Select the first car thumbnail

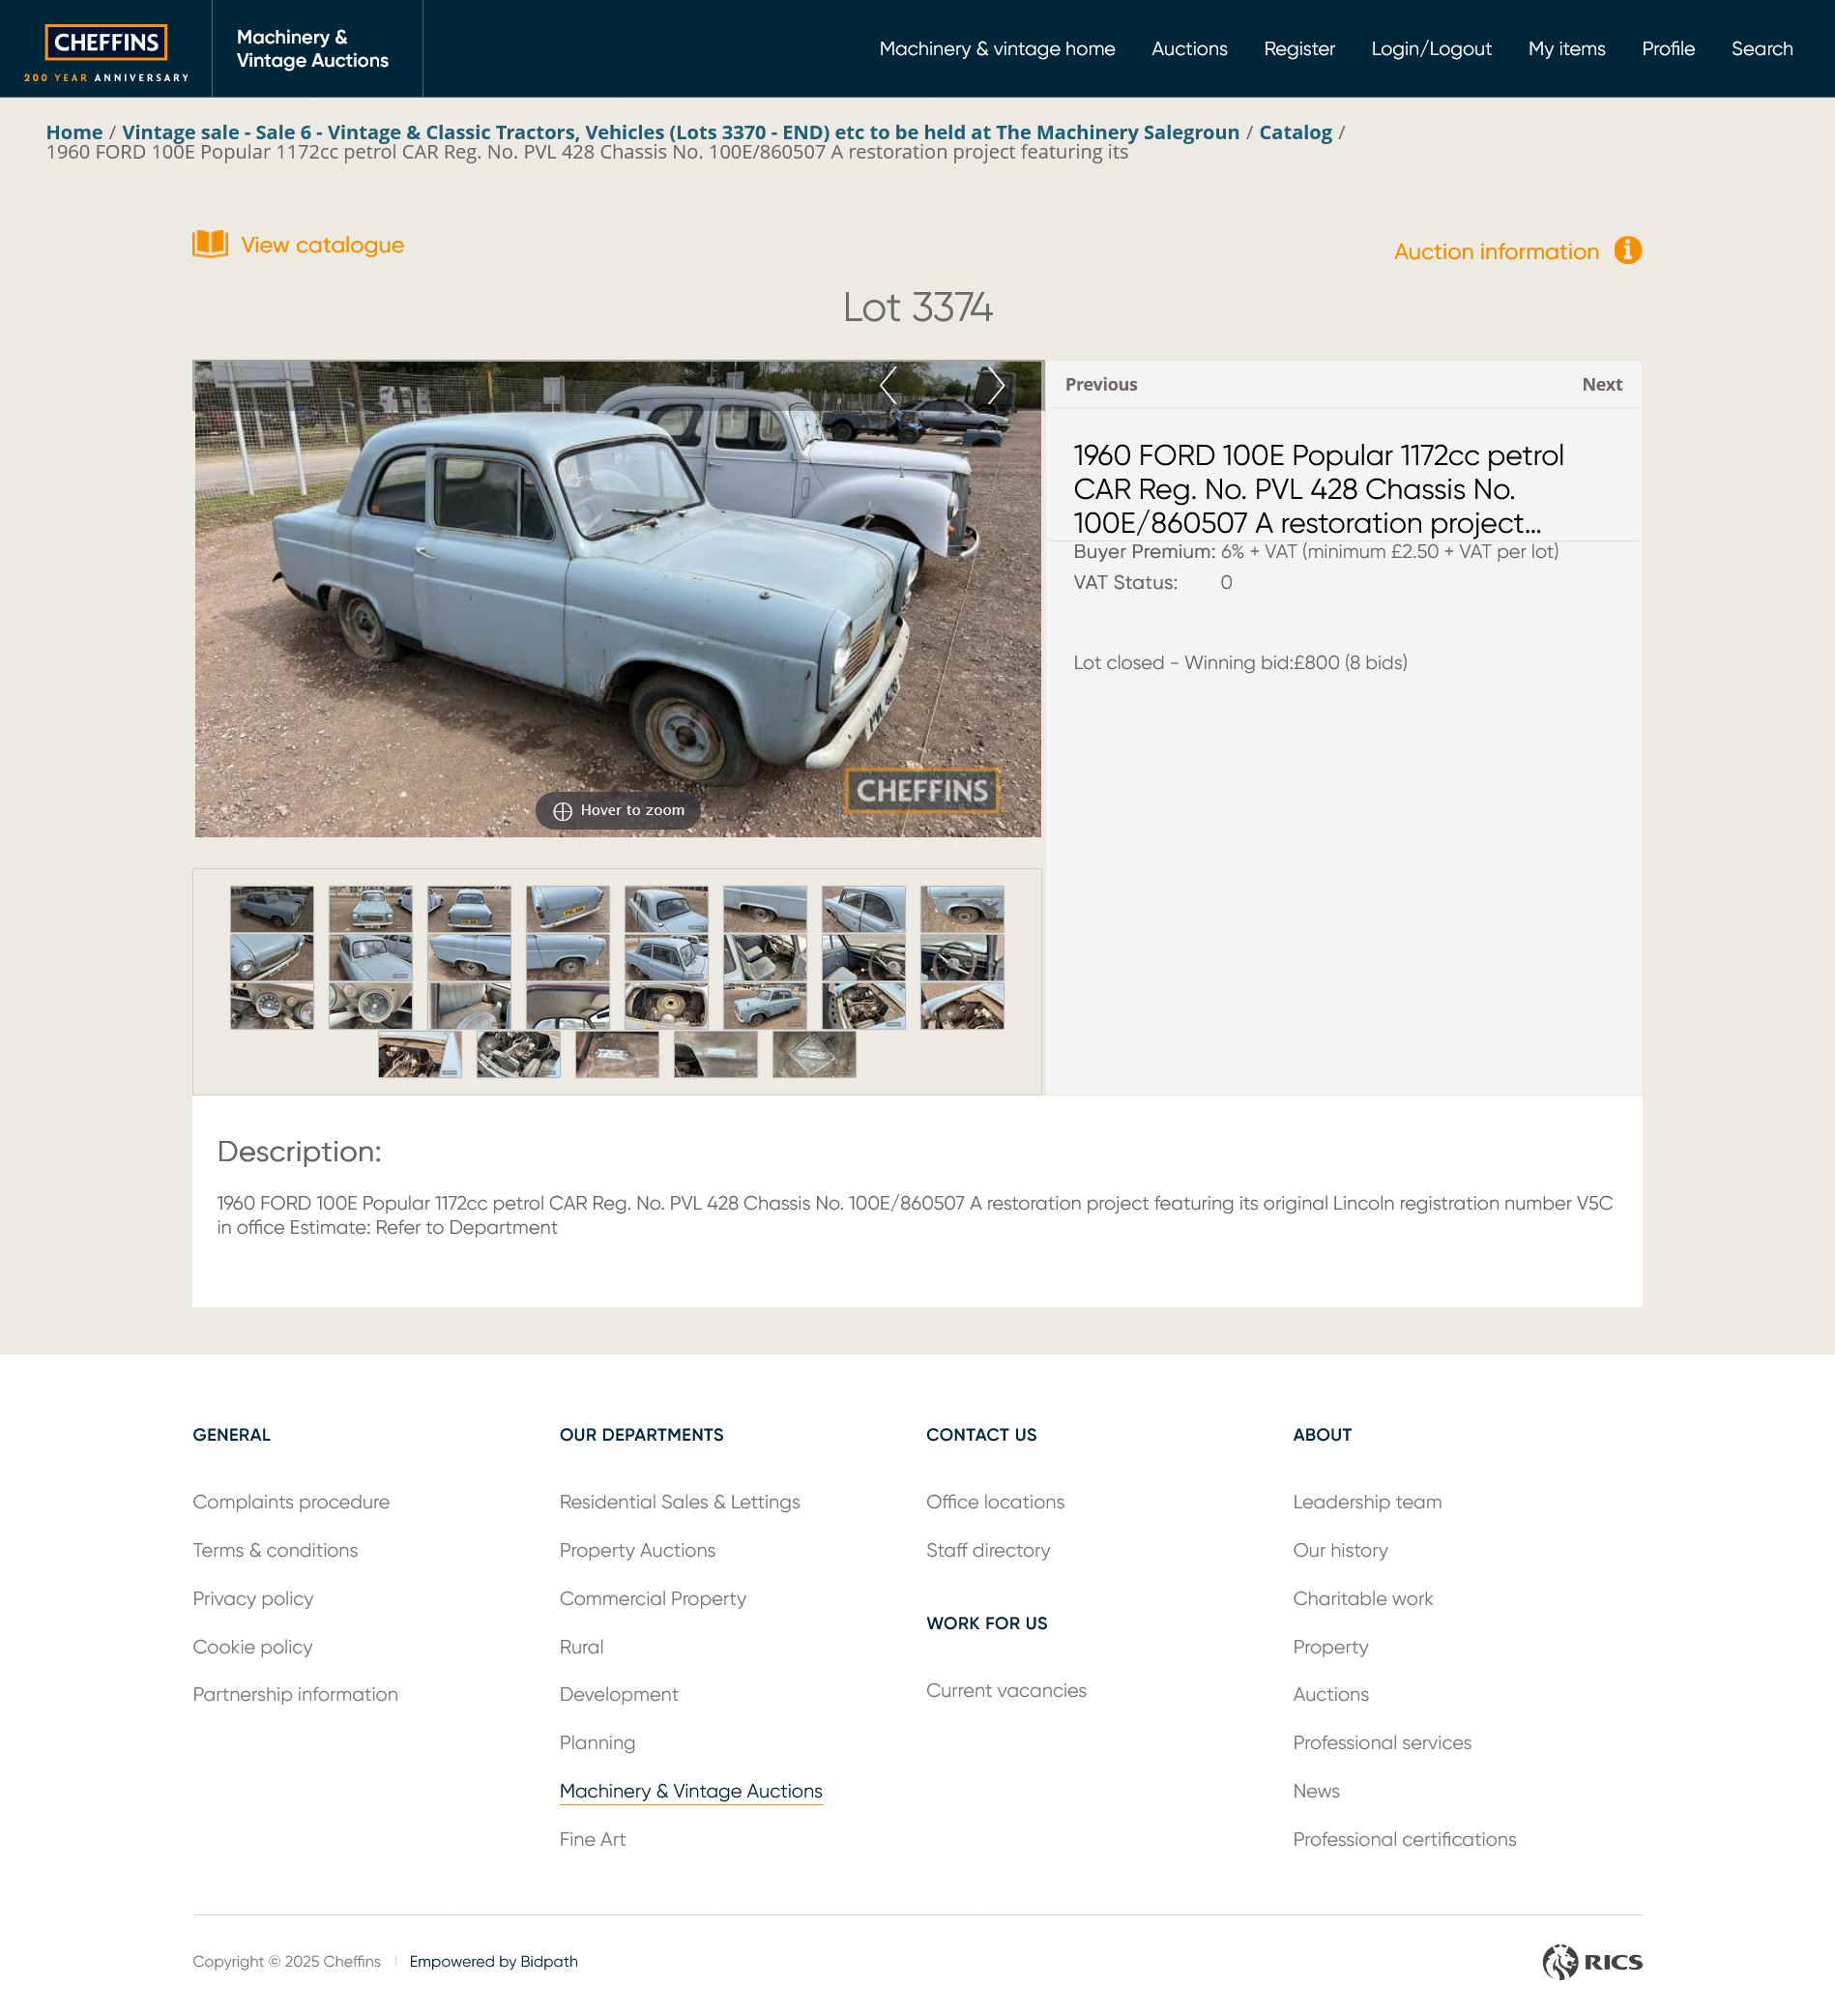tap(271, 909)
